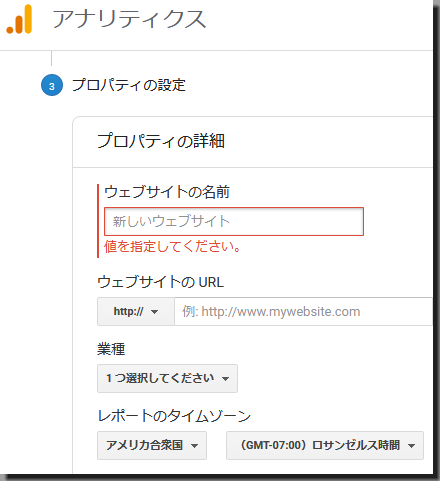
Task: Focus the website URL input field
Action: click(303, 312)
